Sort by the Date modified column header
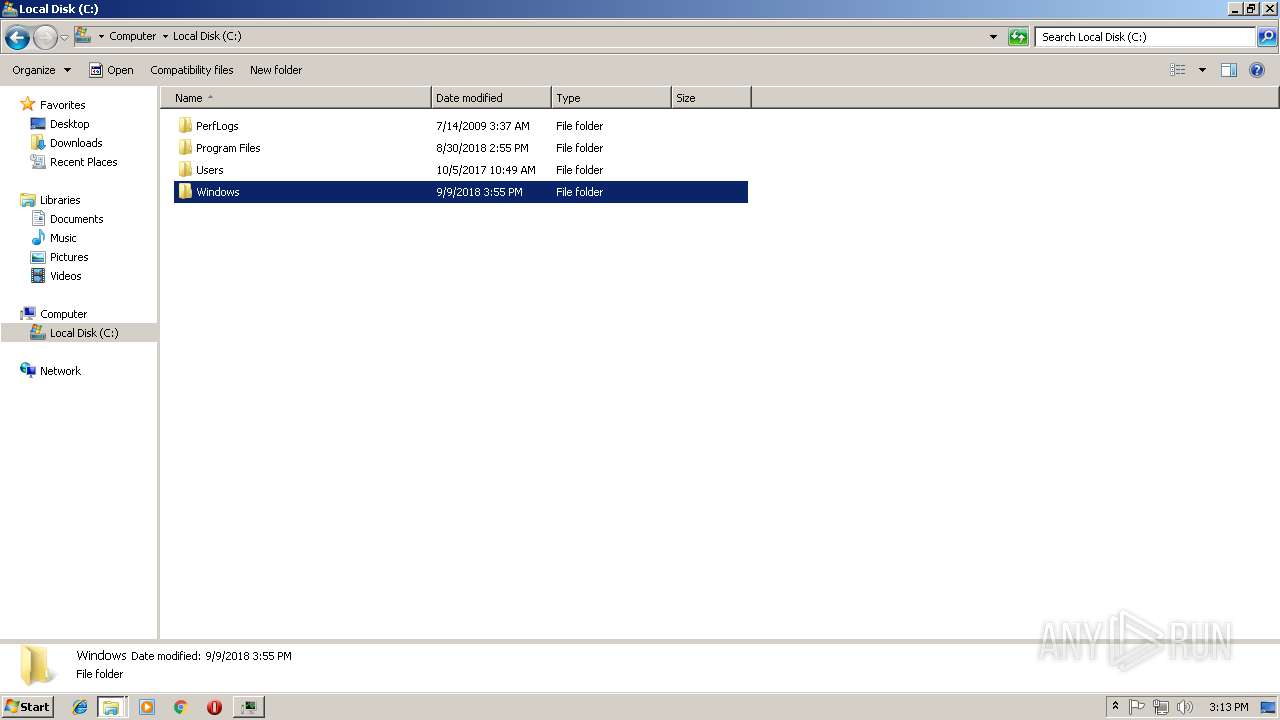 491,98
